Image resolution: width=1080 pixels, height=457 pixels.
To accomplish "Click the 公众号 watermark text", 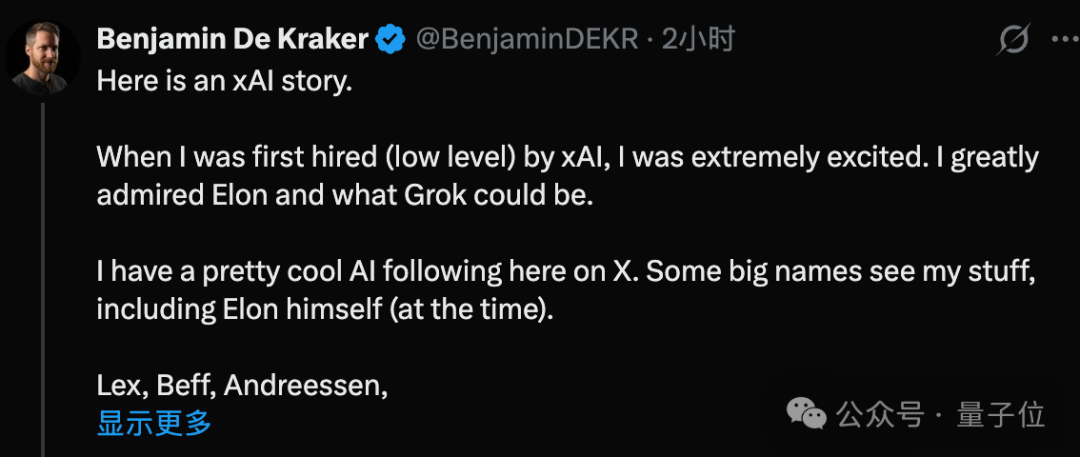I will tap(880, 413).
